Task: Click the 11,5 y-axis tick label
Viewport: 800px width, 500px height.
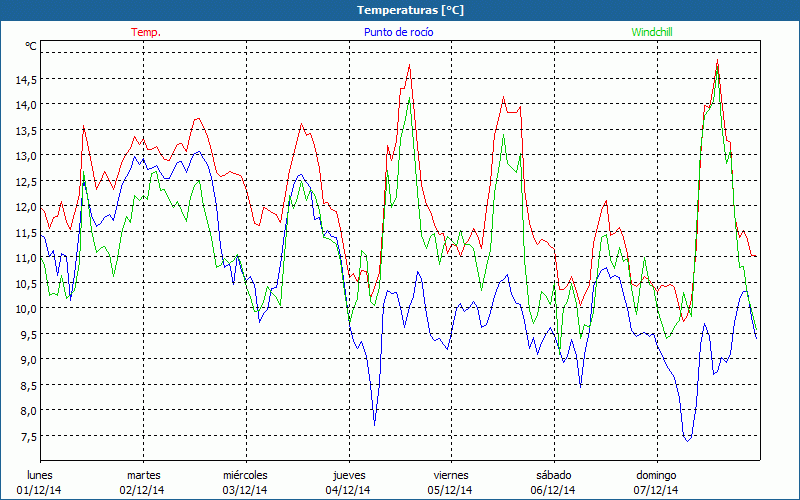Action: (x=24, y=232)
